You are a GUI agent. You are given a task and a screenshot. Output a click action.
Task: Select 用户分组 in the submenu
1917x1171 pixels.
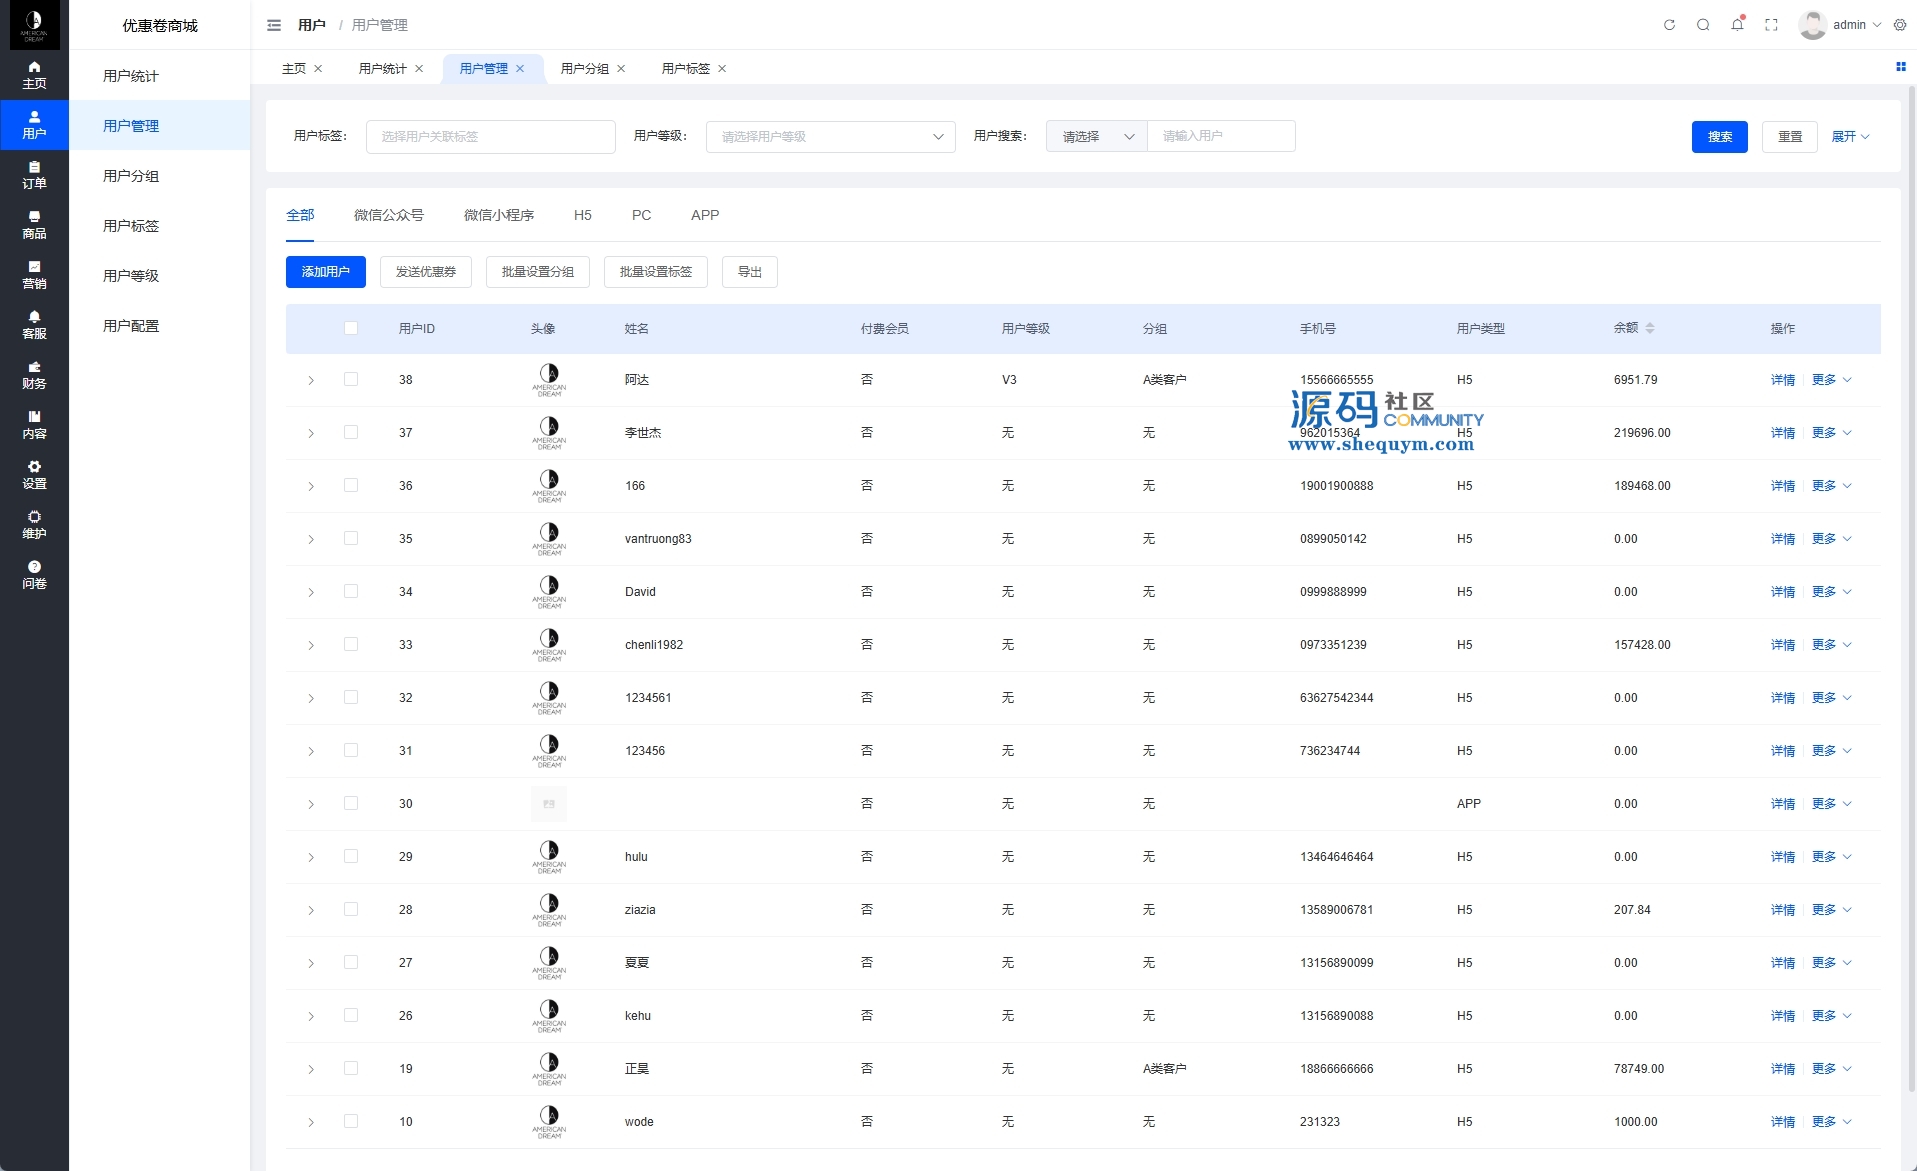click(x=131, y=176)
